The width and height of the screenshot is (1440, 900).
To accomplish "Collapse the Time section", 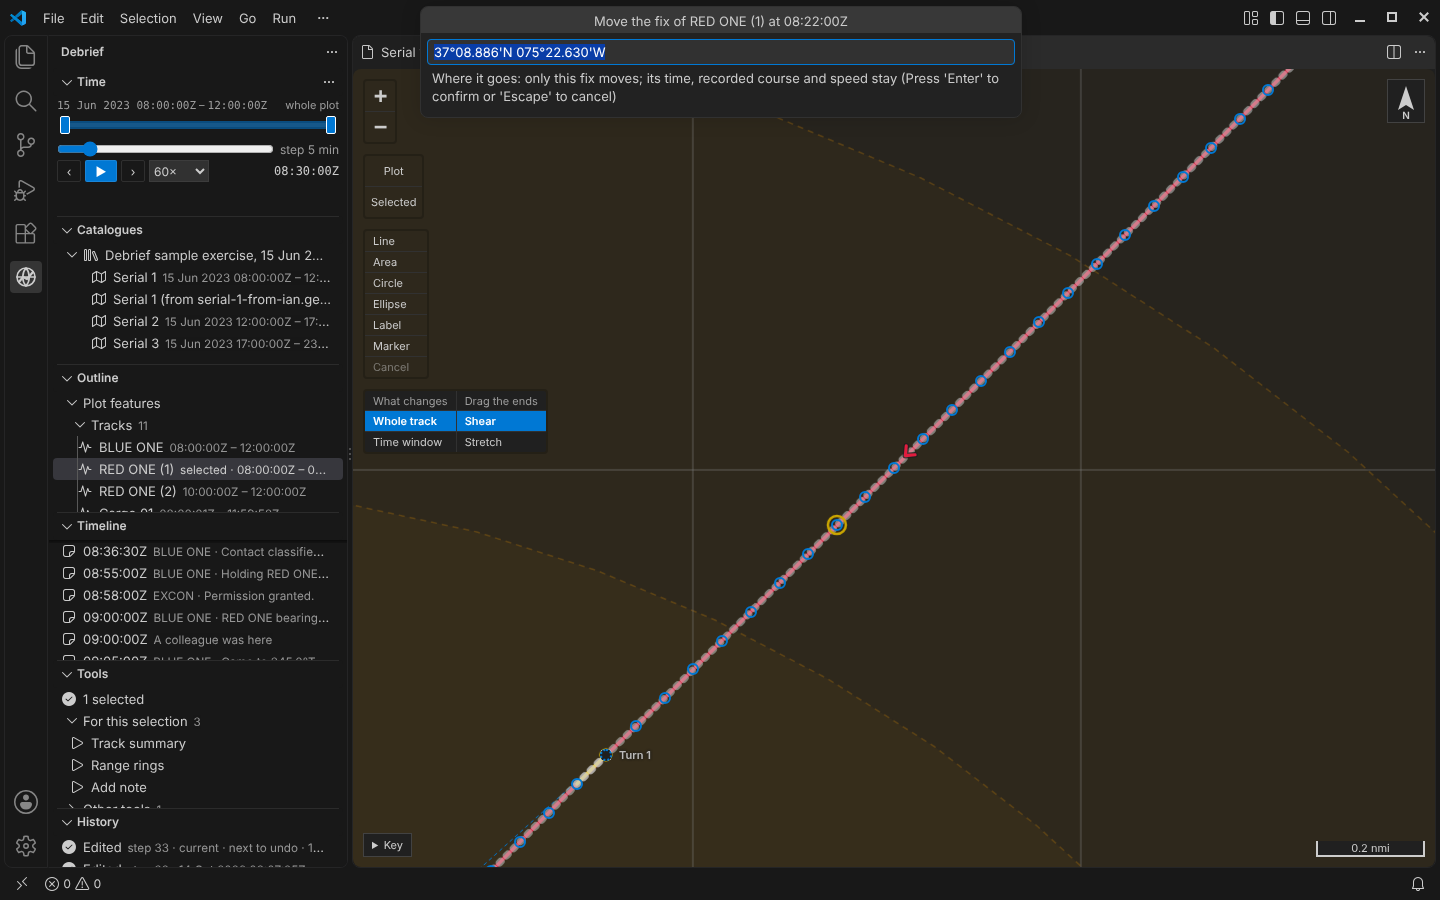I will [x=67, y=82].
